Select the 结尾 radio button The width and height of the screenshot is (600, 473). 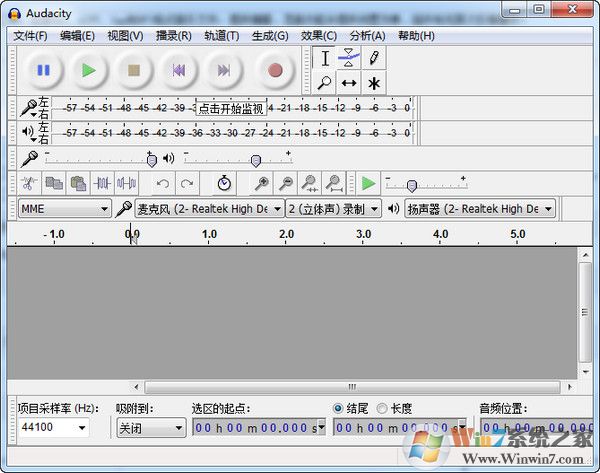tap(339, 408)
